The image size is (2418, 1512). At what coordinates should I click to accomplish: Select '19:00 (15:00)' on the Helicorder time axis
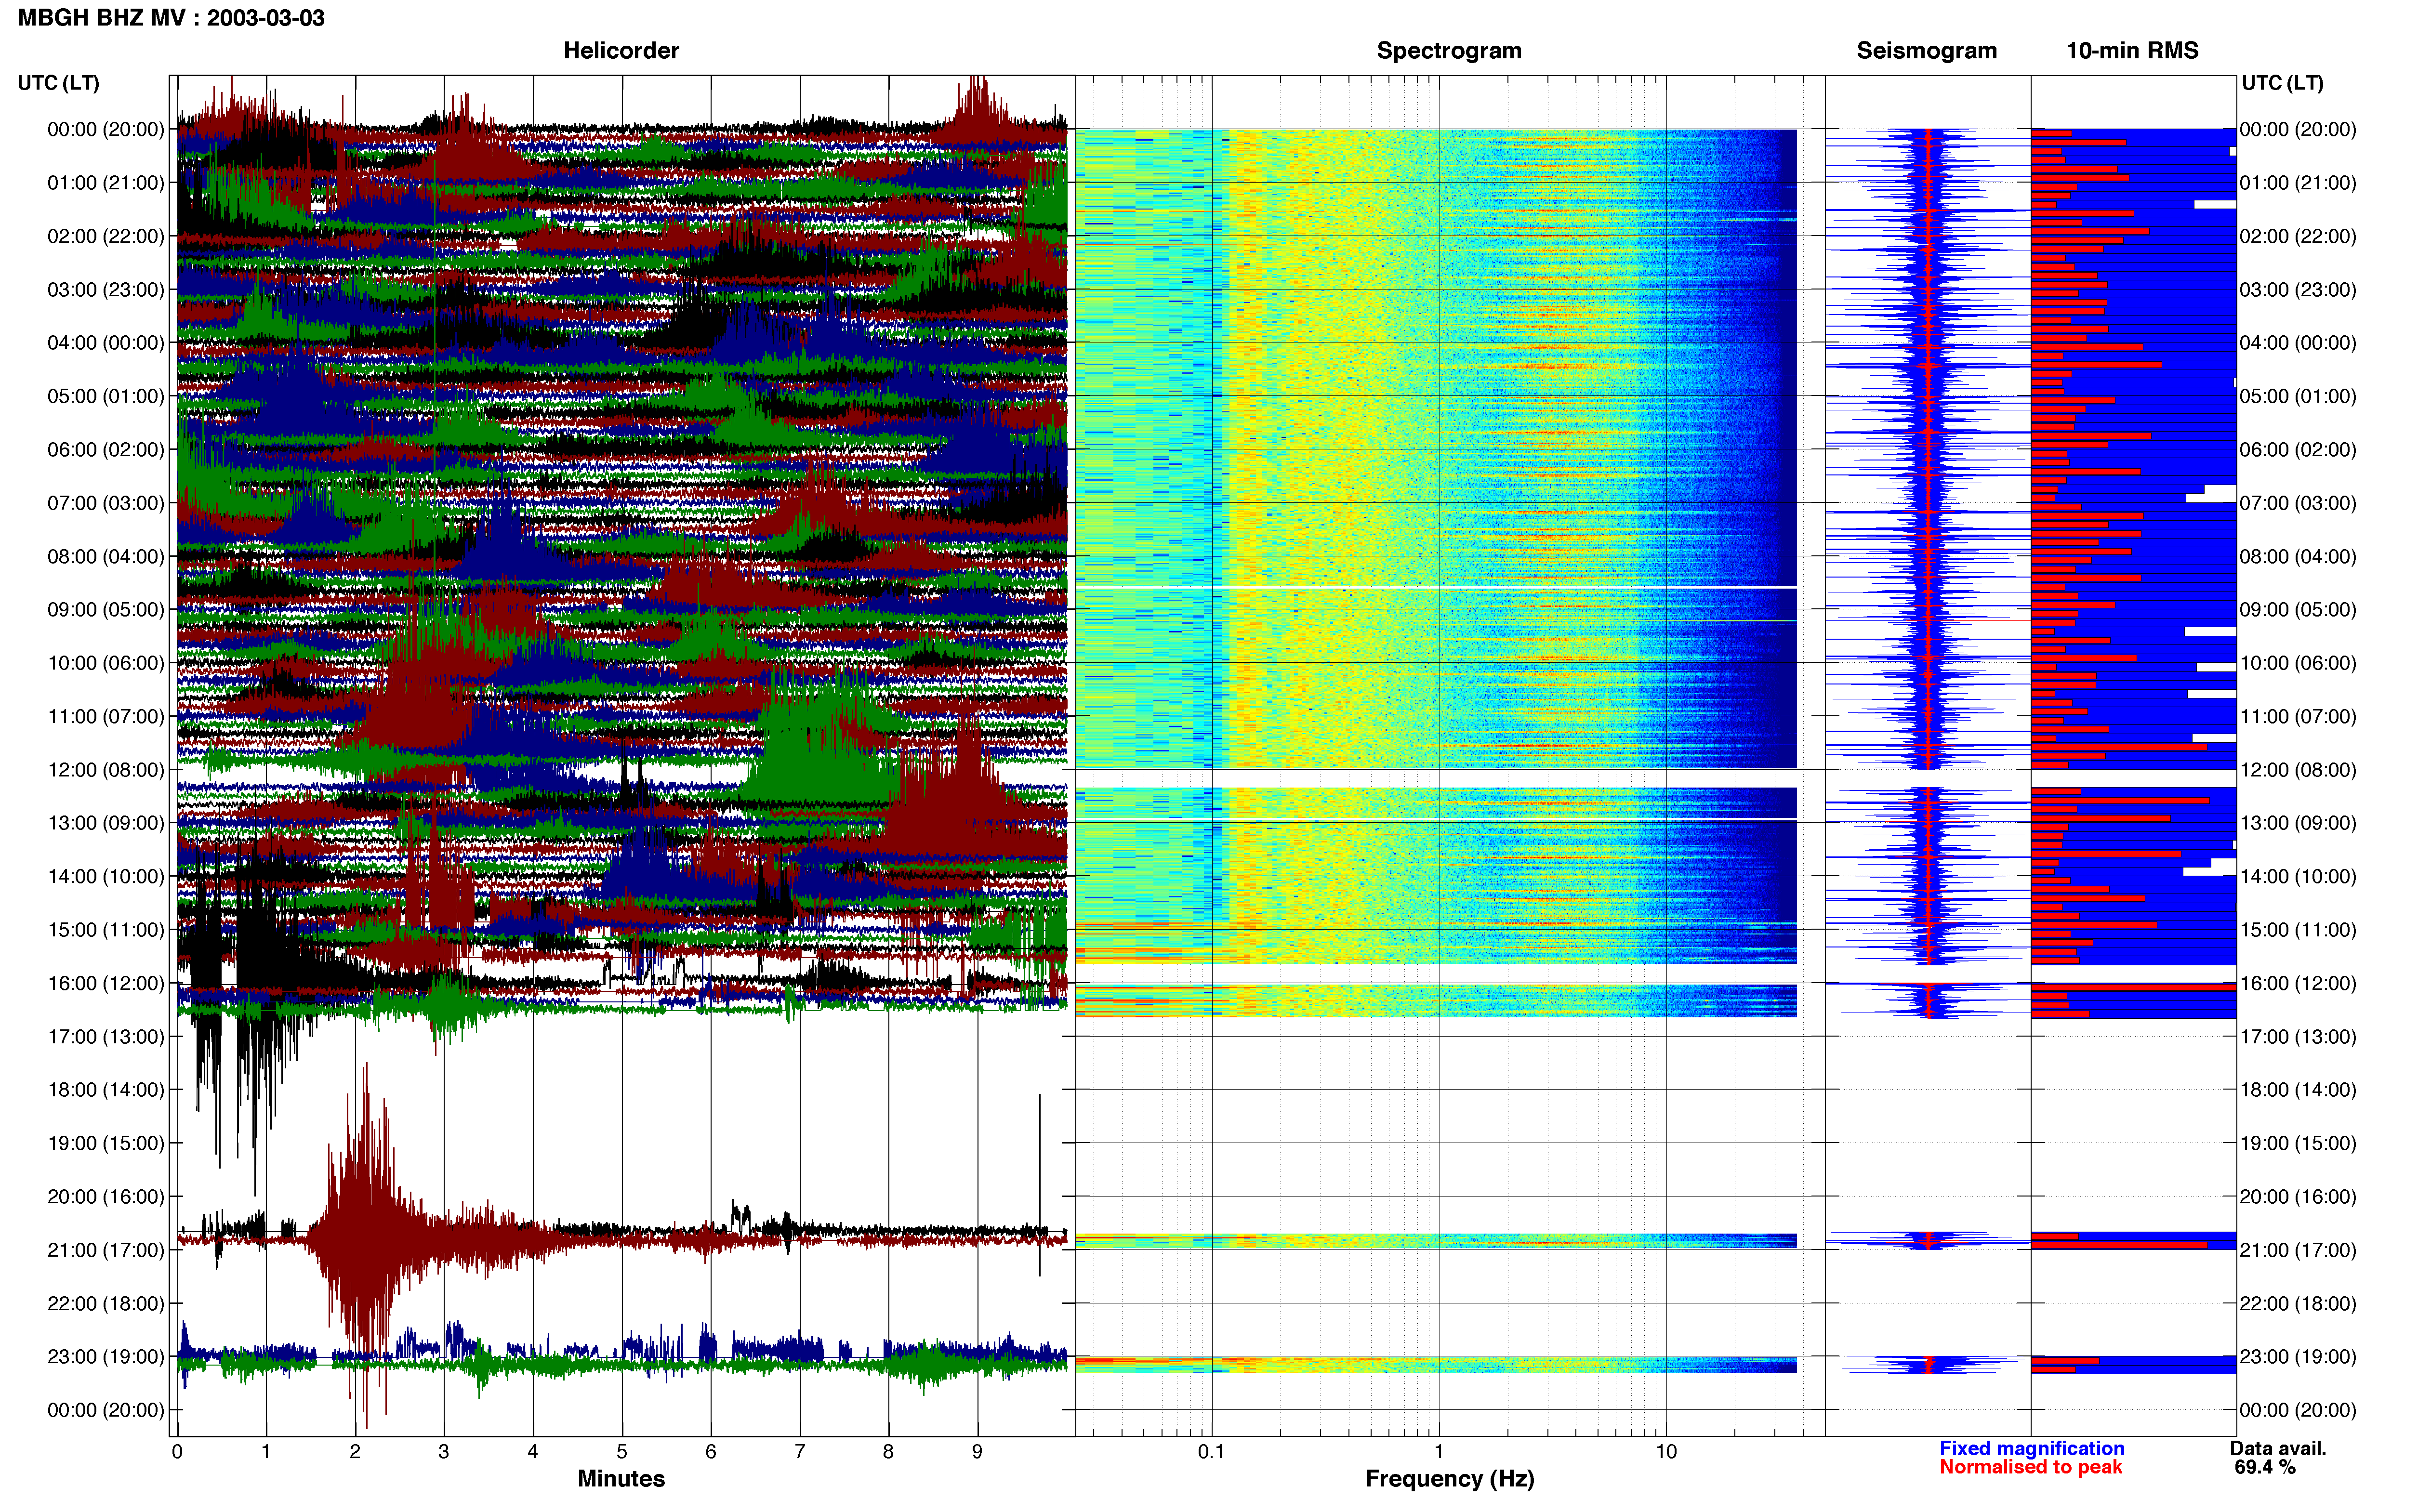click(106, 1143)
